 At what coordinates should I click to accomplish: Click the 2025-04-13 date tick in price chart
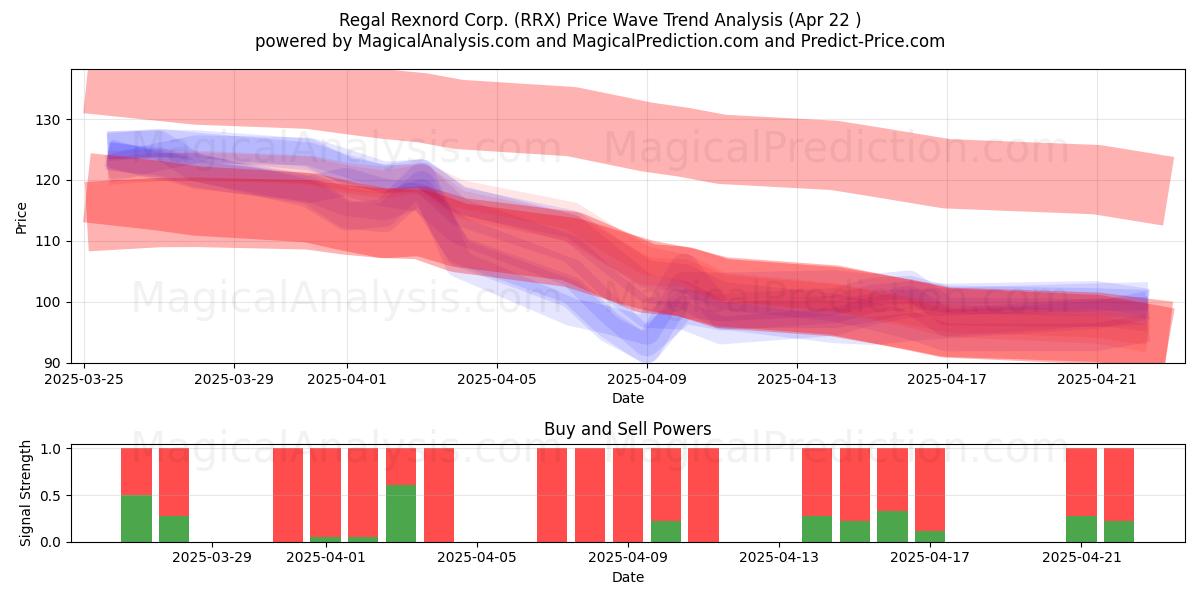pyautogui.click(x=797, y=379)
